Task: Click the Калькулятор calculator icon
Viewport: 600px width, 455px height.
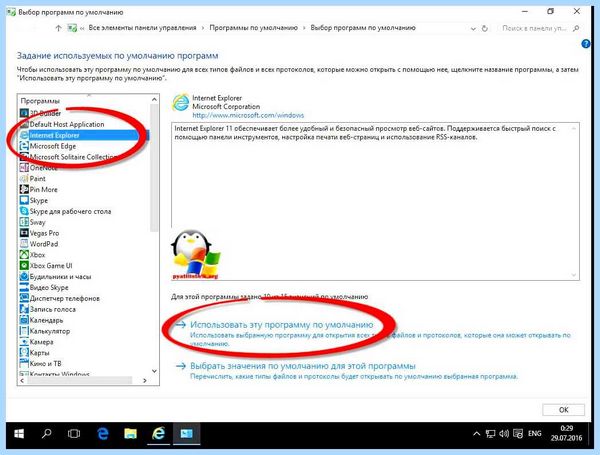Action: (x=24, y=331)
